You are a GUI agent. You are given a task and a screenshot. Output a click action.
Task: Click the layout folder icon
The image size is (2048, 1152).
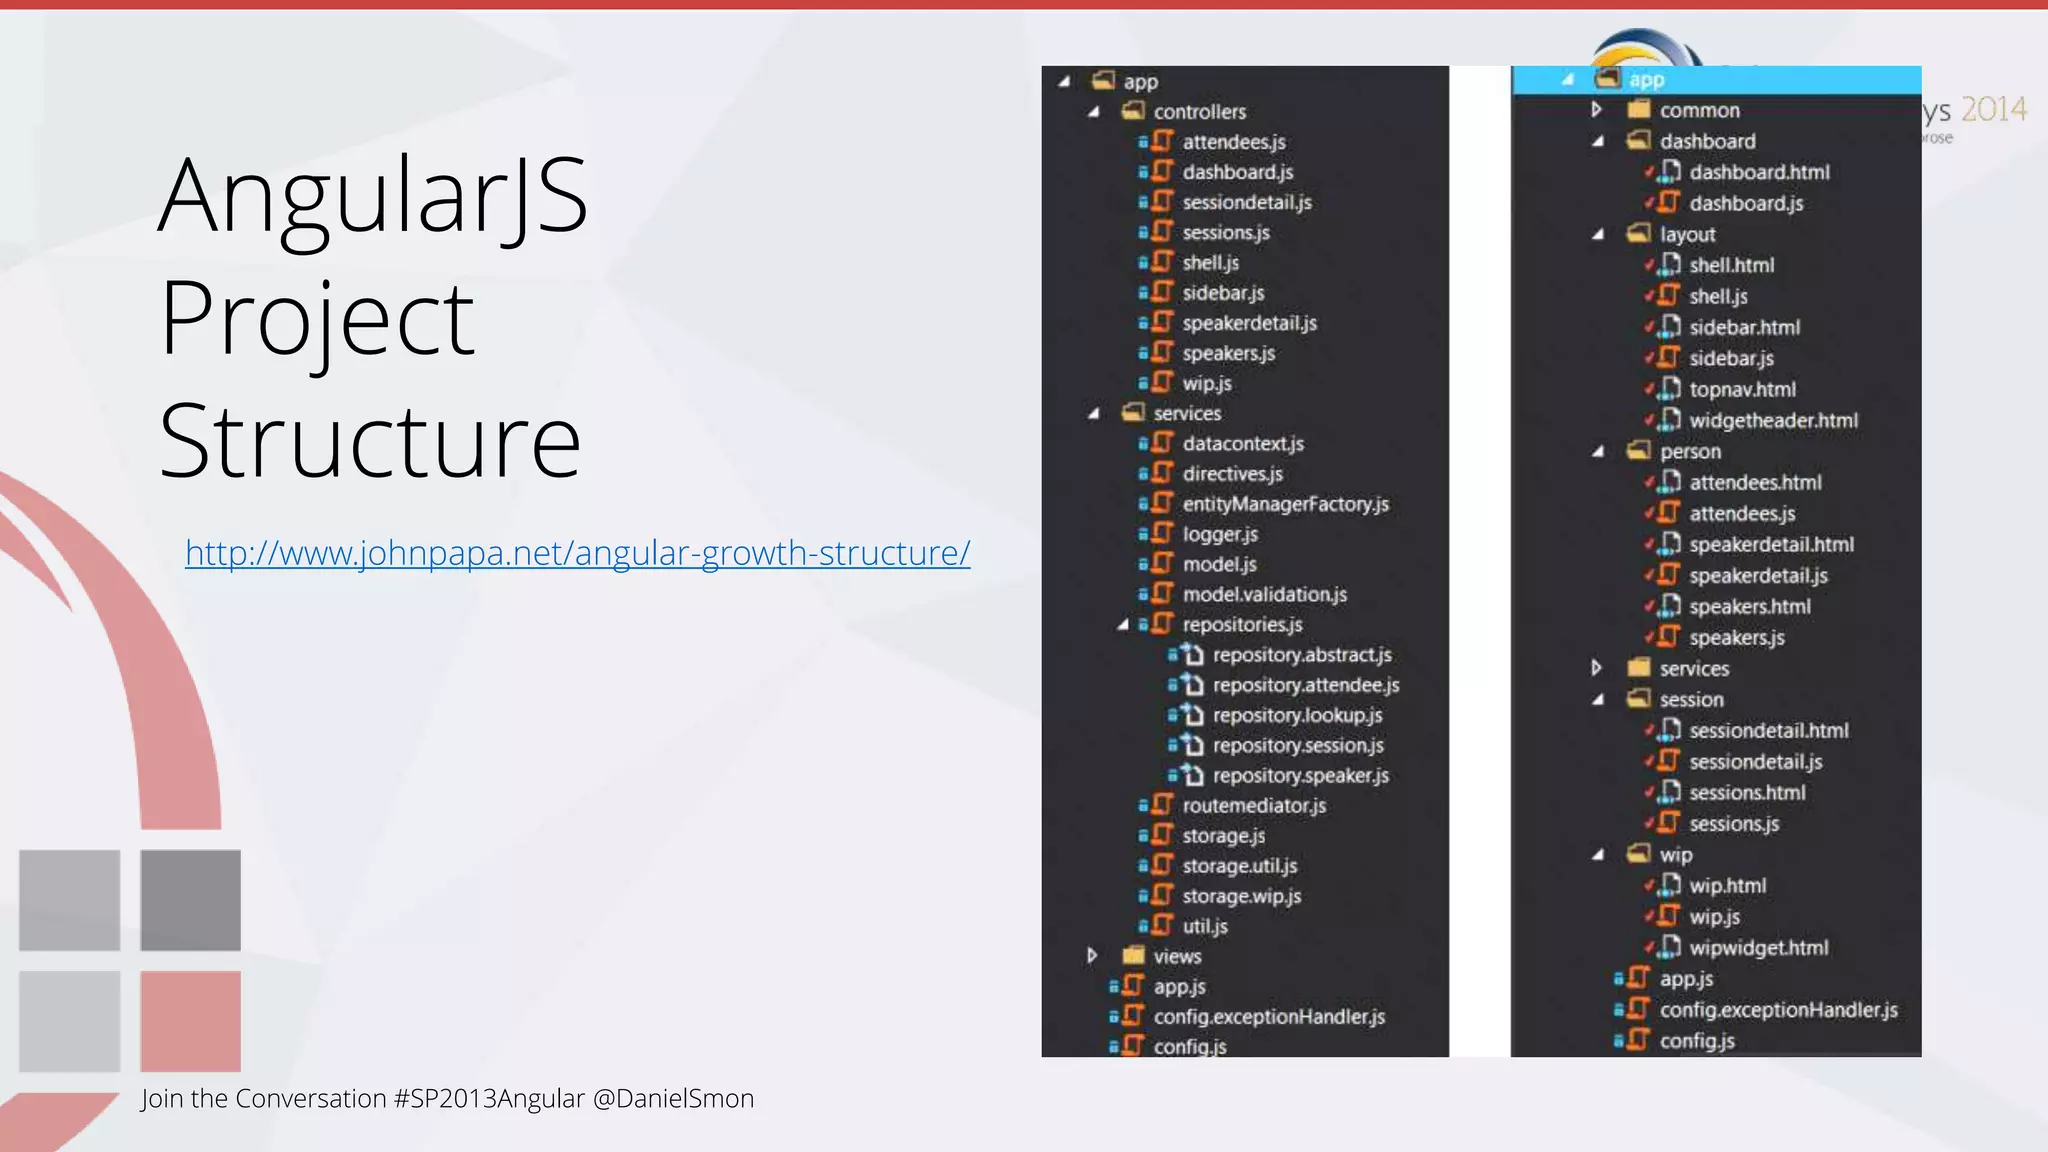pos(1638,234)
